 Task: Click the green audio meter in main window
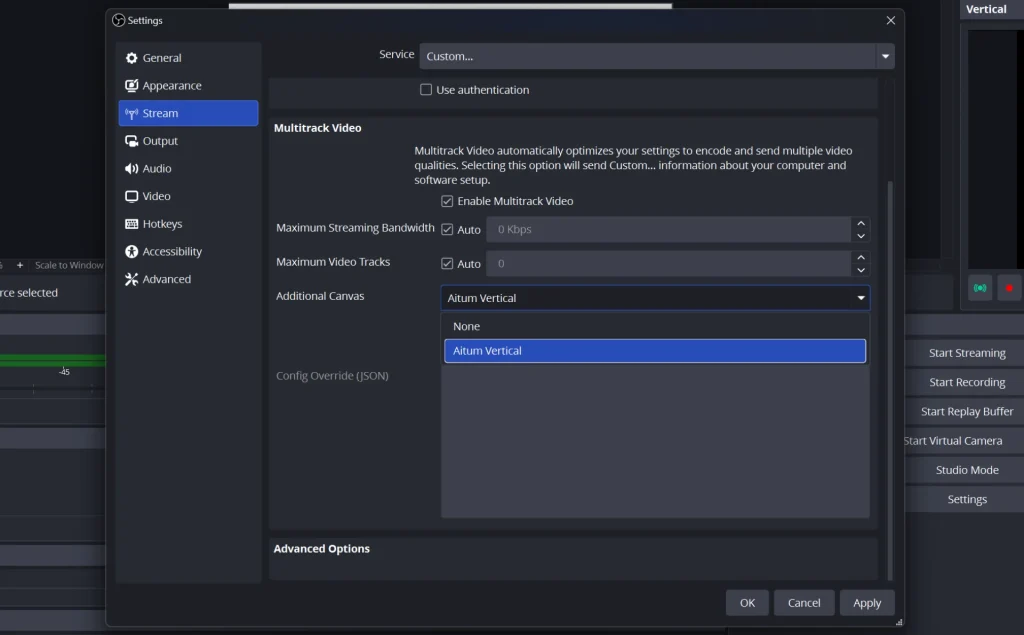[52, 360]
